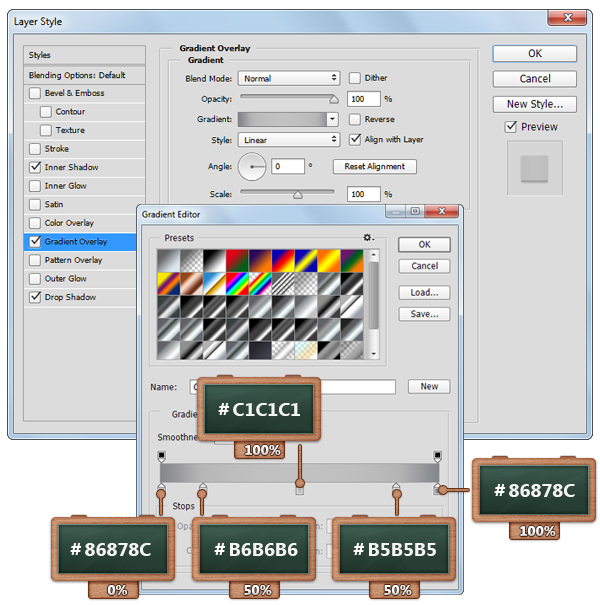The width and height of the screenshot is (600, 605).
Task: Uncheck the Drop Shadow style
Action: pyautogui.click(x=36, y=297)
